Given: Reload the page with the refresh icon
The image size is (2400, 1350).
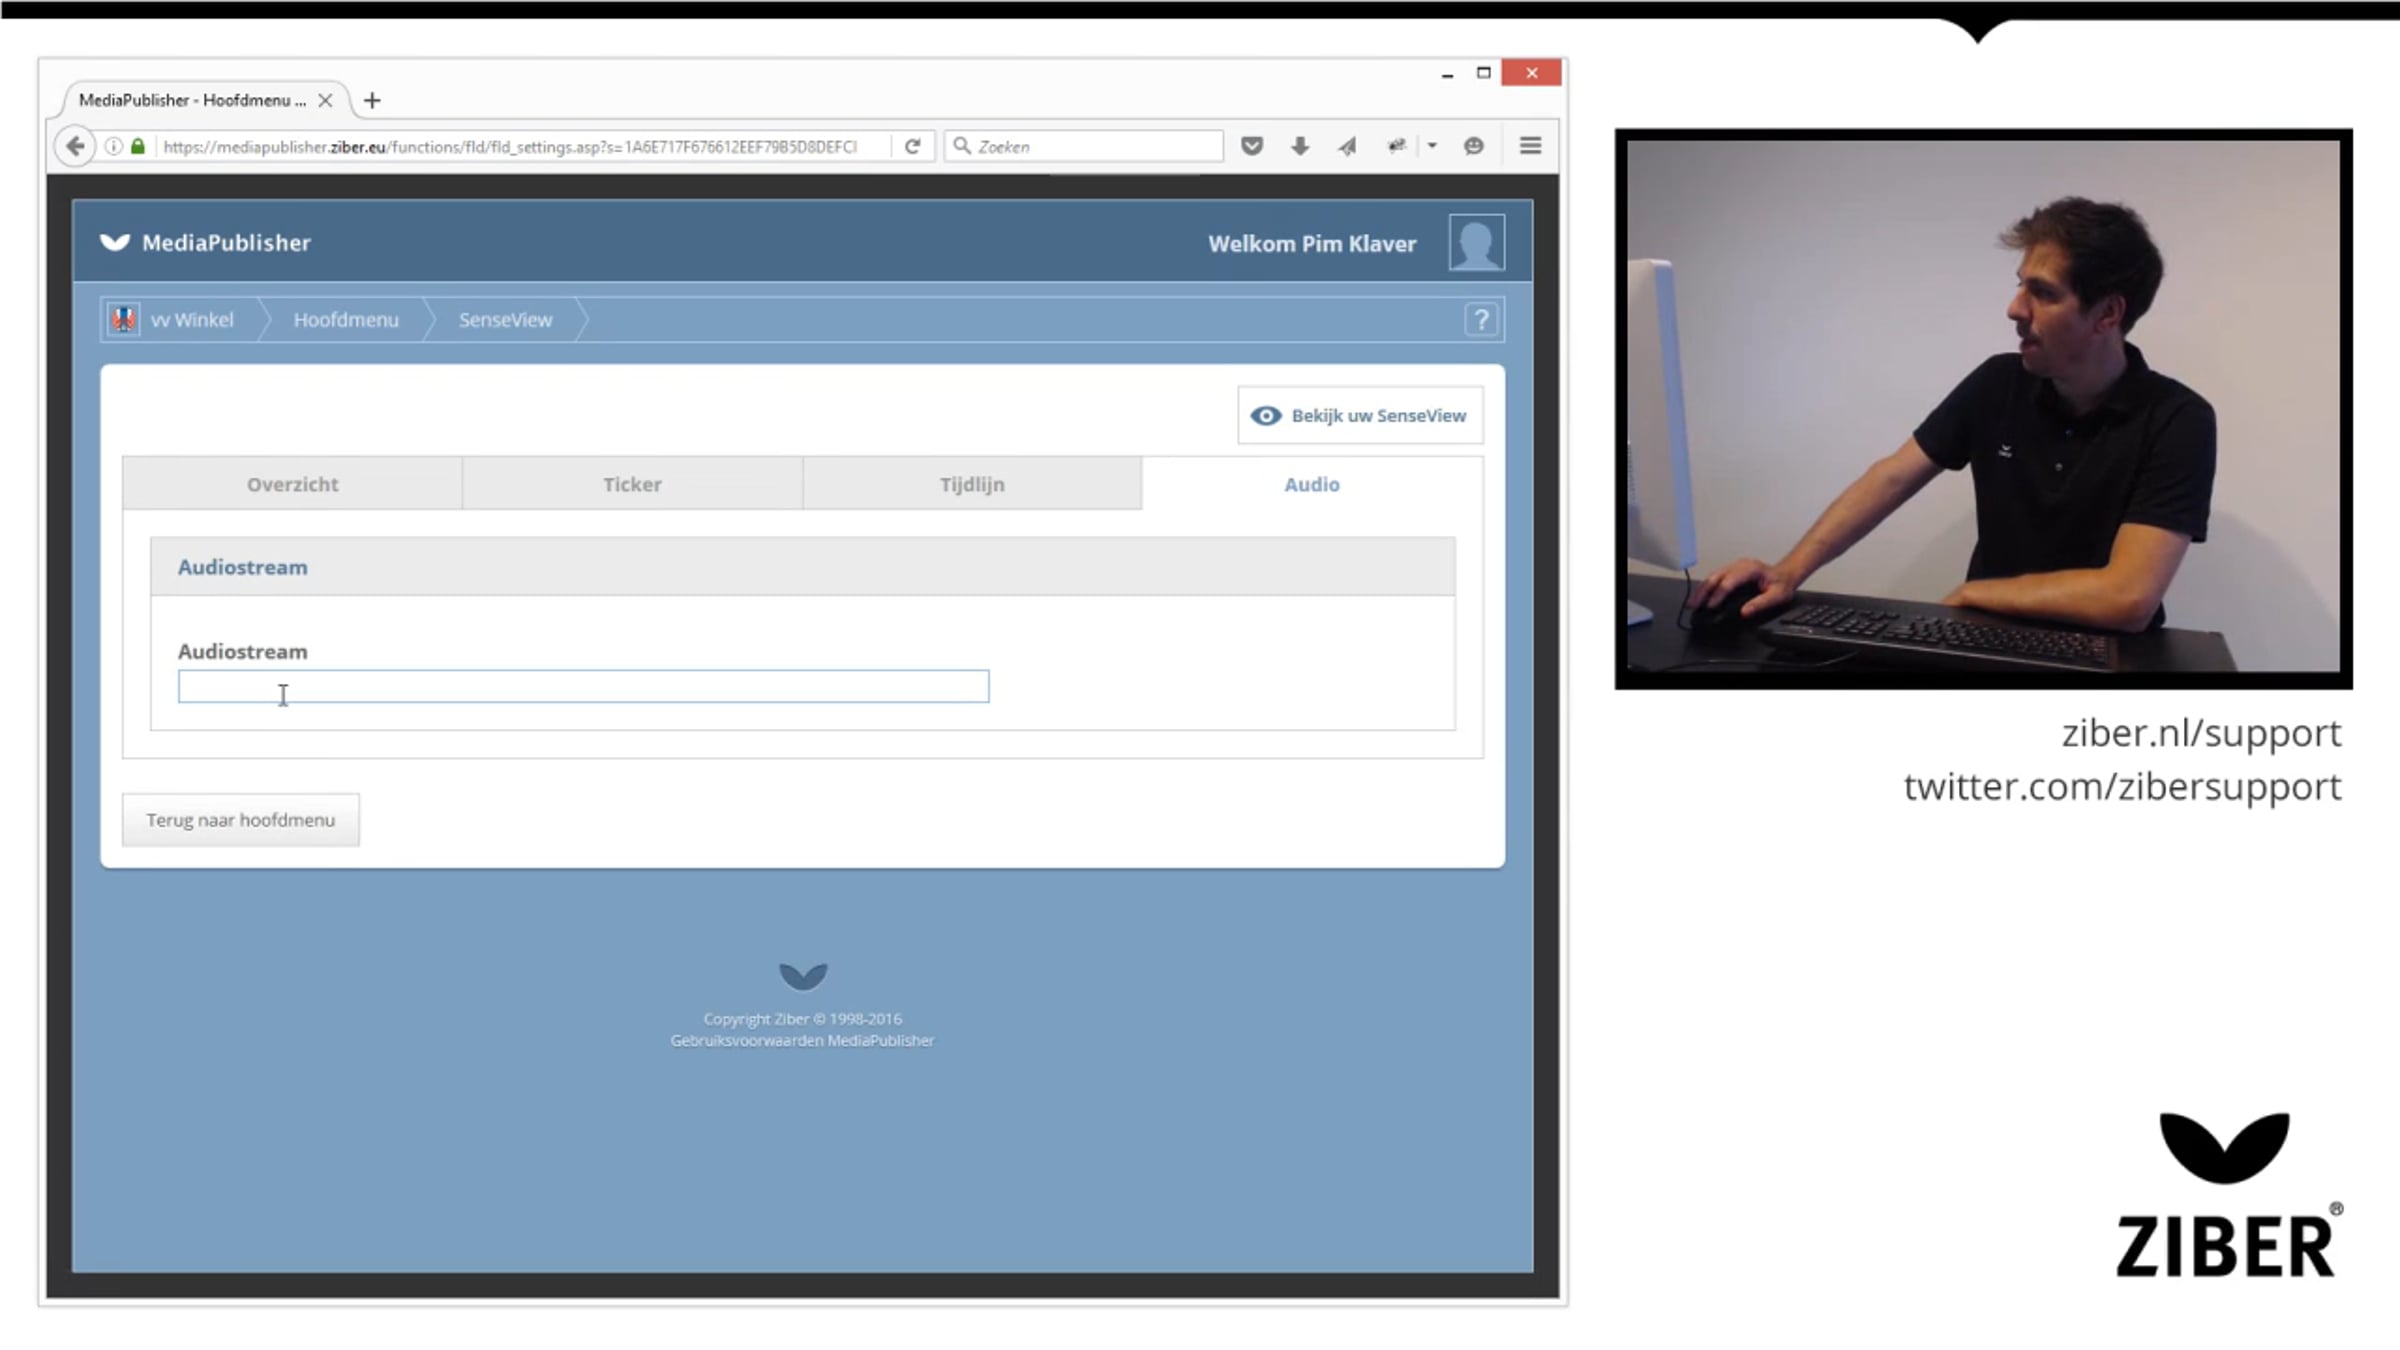Looking at the screenshot, I should (912, 146).
